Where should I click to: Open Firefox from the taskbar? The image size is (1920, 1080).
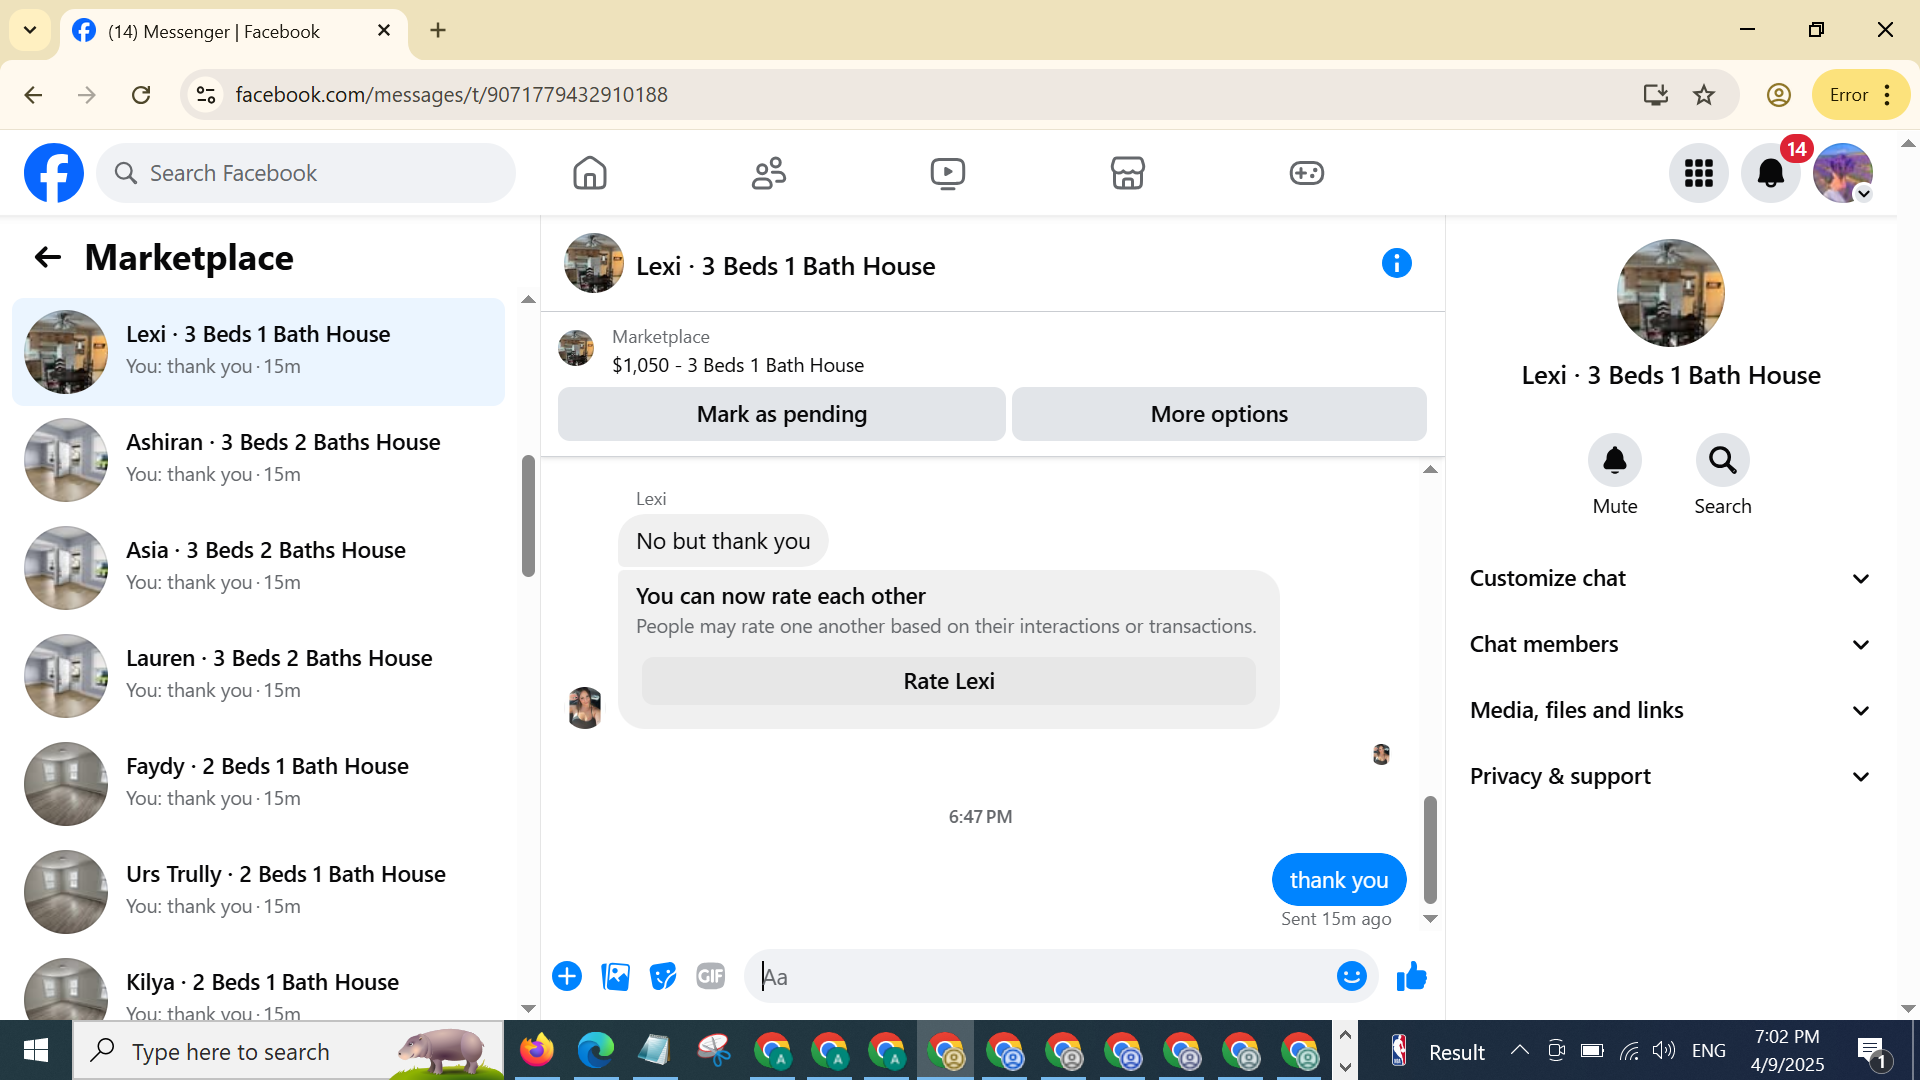tap(537, 1051)
